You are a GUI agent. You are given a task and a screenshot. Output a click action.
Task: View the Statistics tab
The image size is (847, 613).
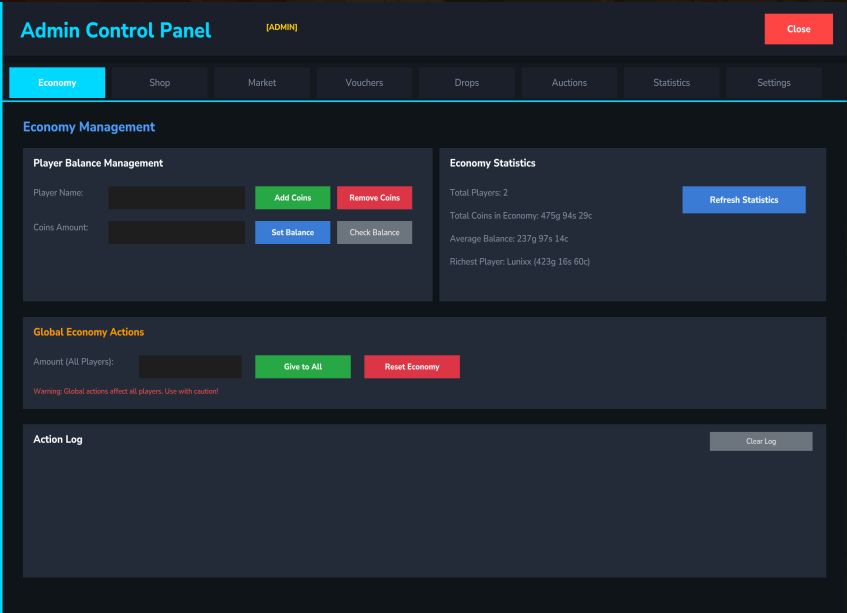point(671,83)
